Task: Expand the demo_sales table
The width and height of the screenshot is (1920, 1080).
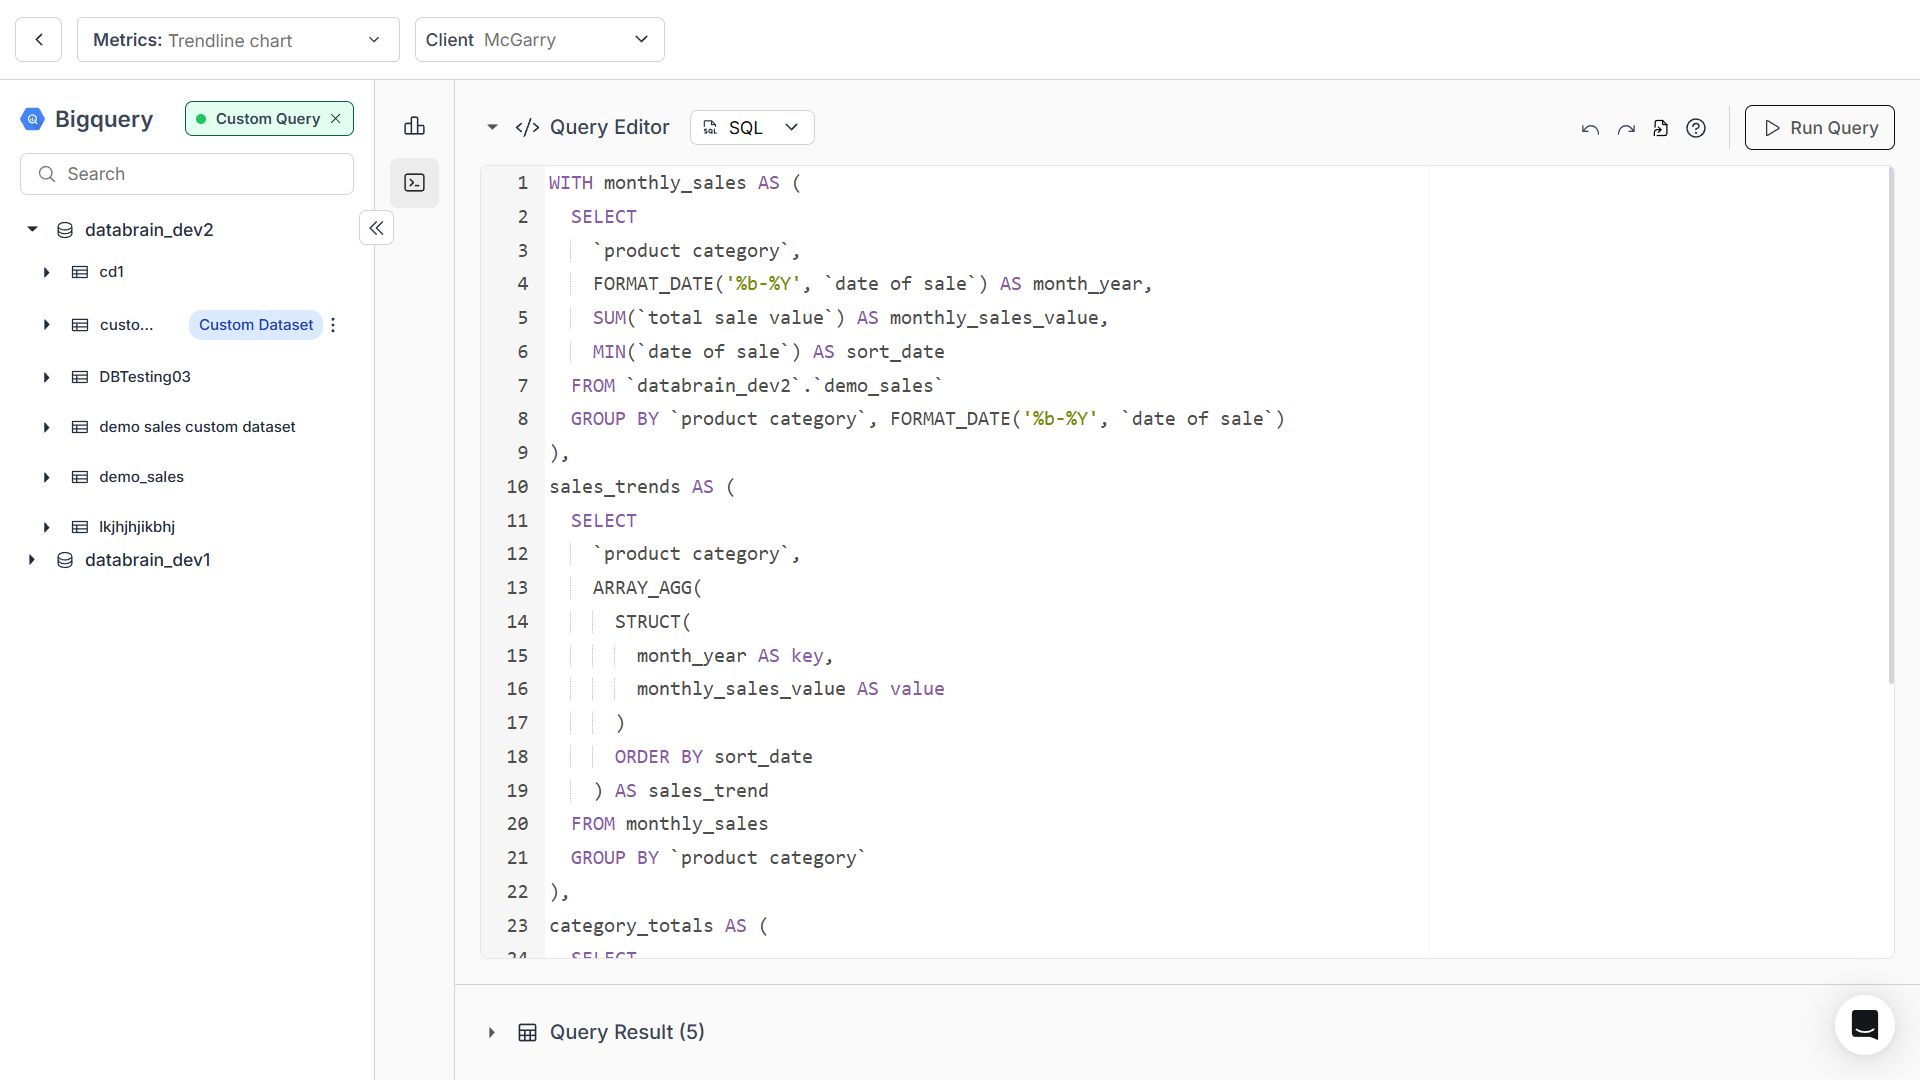Action: click(x=46, y=477)
